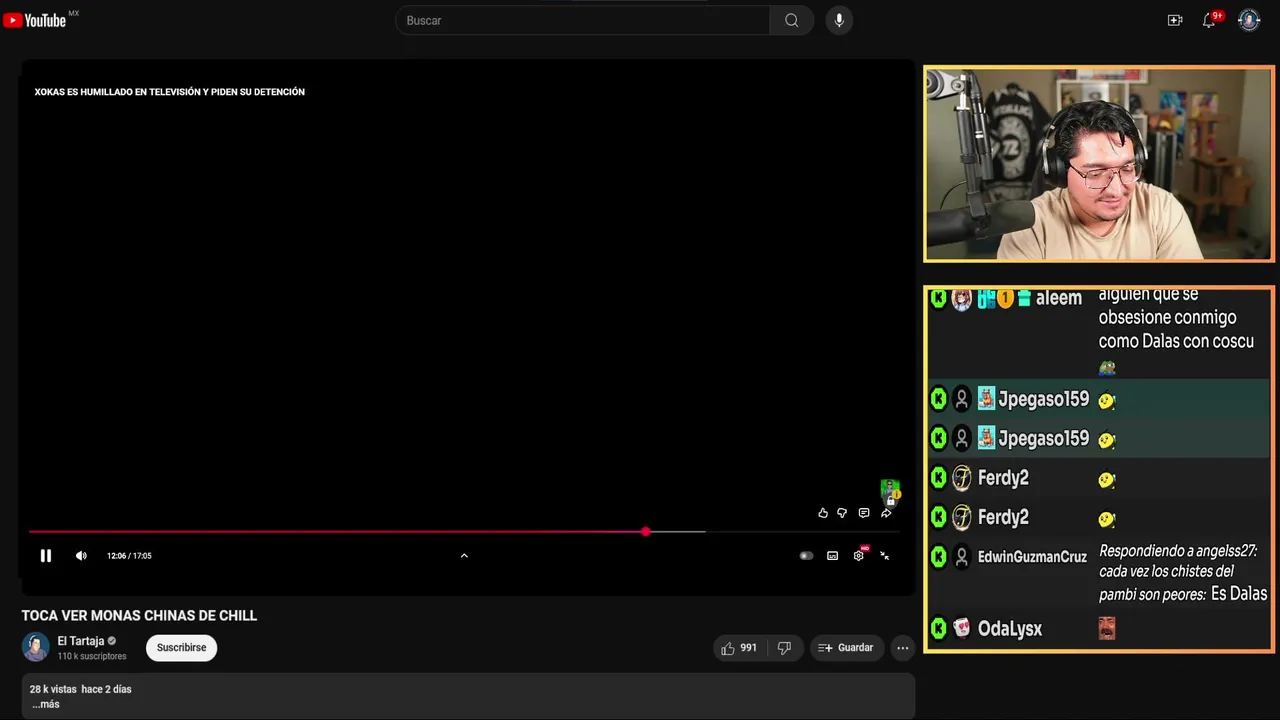Screen dimensions: 1280x720
Task: Mute the video with the speaker icon
Action: [81, 556]
